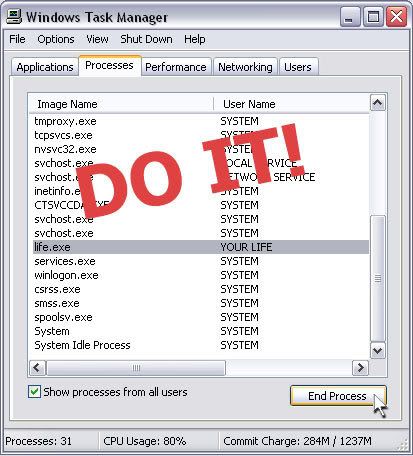Screen dimensions: 413x456
Task: Click the horizontal scrollbar thumb
Action: pos(136,368)
